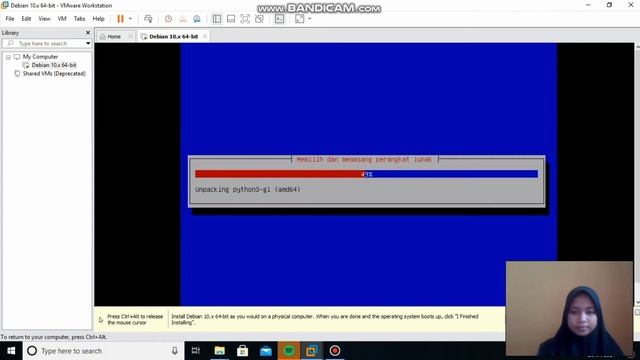640x360 pixels.
Task: Pause the virtual machine with the orange button
Action: click(x=120, y=19)
